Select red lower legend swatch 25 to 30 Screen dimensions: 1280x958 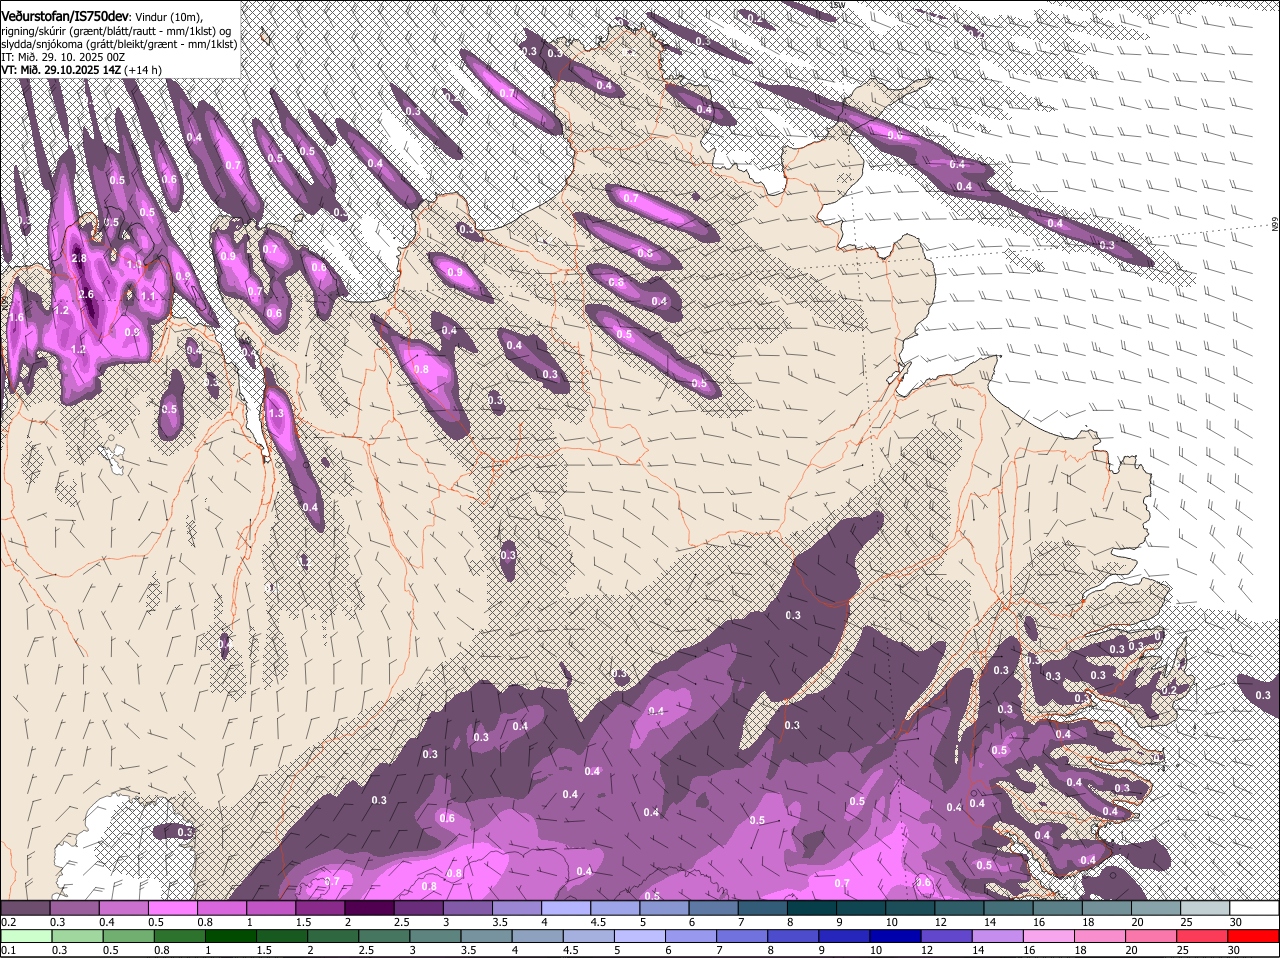[x=1202, y=935]
